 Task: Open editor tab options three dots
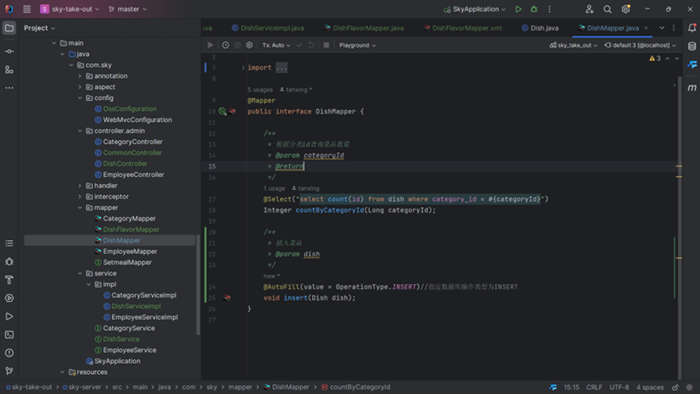click(674, 28)
